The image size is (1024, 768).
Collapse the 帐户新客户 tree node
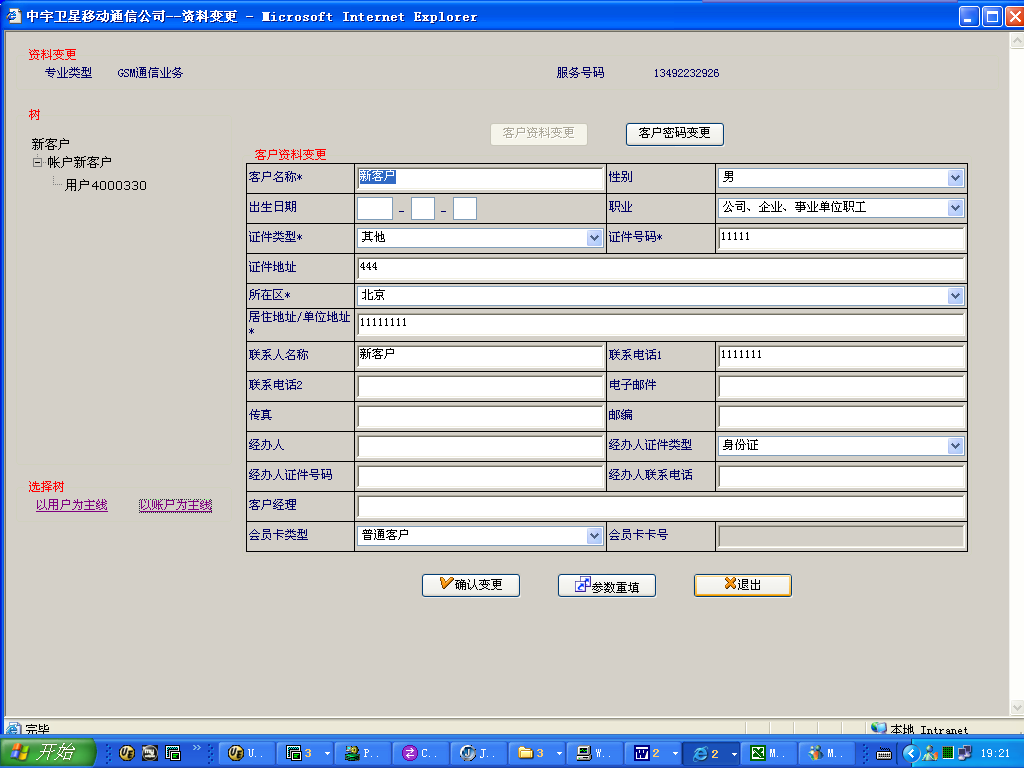pyautogui.click(x=38, y=162)
